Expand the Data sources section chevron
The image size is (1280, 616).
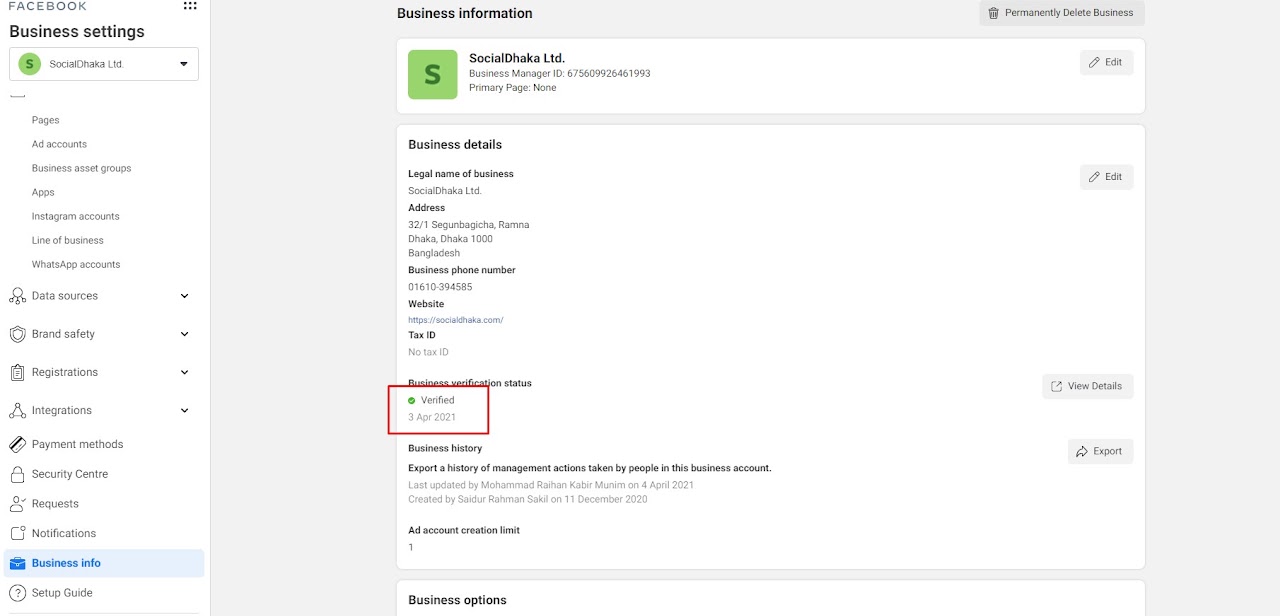point(184,296)
